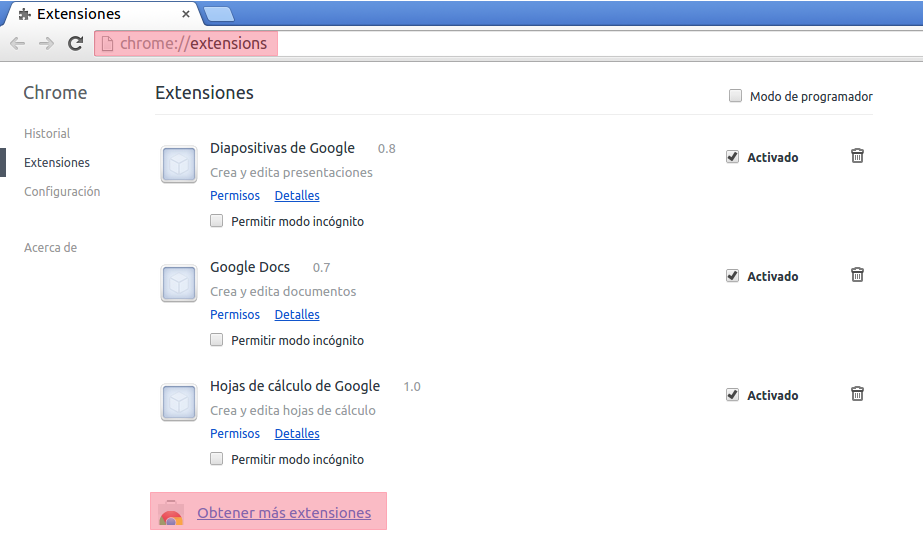
Task: Click version number 0.8
Action: coord(387,149)
